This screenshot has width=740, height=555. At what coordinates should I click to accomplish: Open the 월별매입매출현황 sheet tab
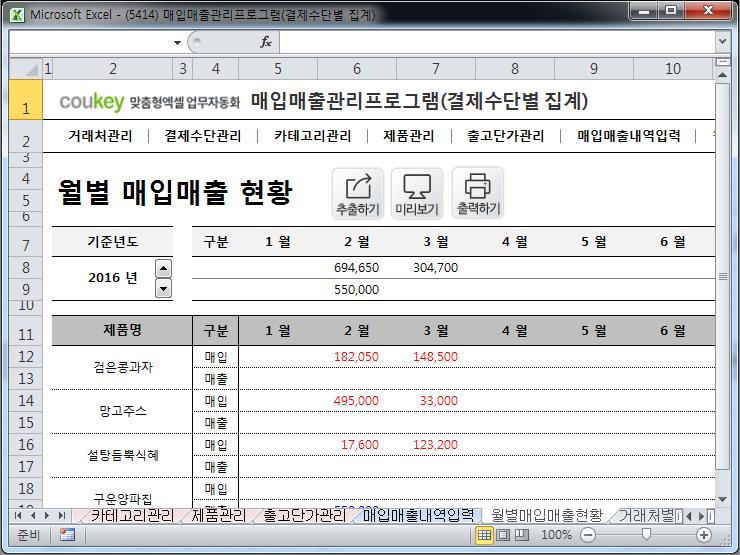[x=547, y=515]
